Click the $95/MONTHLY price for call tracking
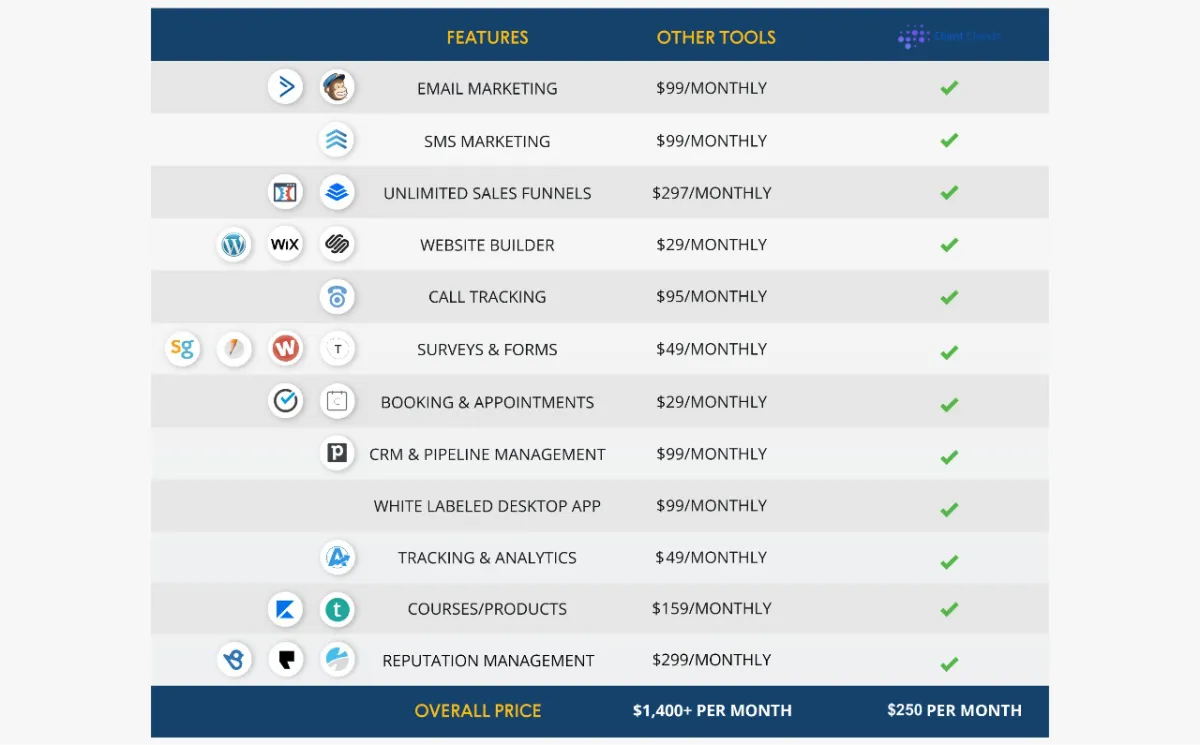Image resolution: width=1200 pixels, height=745 pixels. tap(712, 297)
